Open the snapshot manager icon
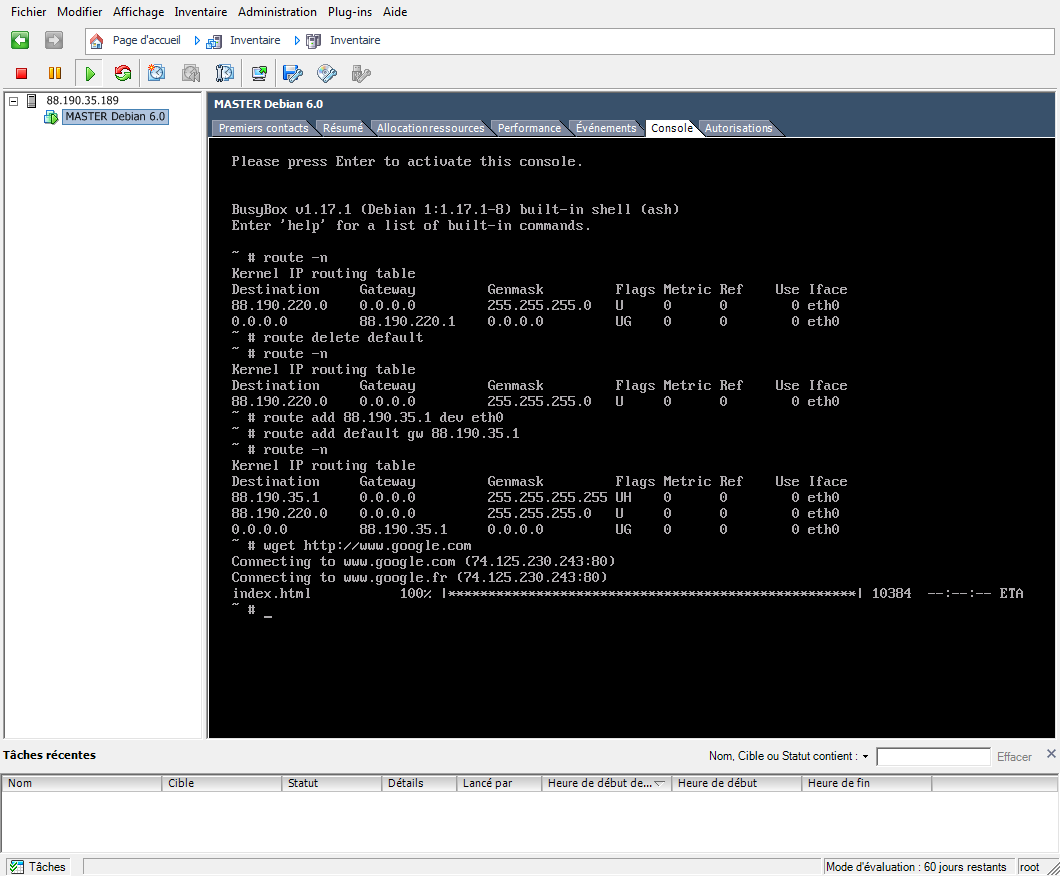Viewport: 1060px width, 876px height. (224, 73)
